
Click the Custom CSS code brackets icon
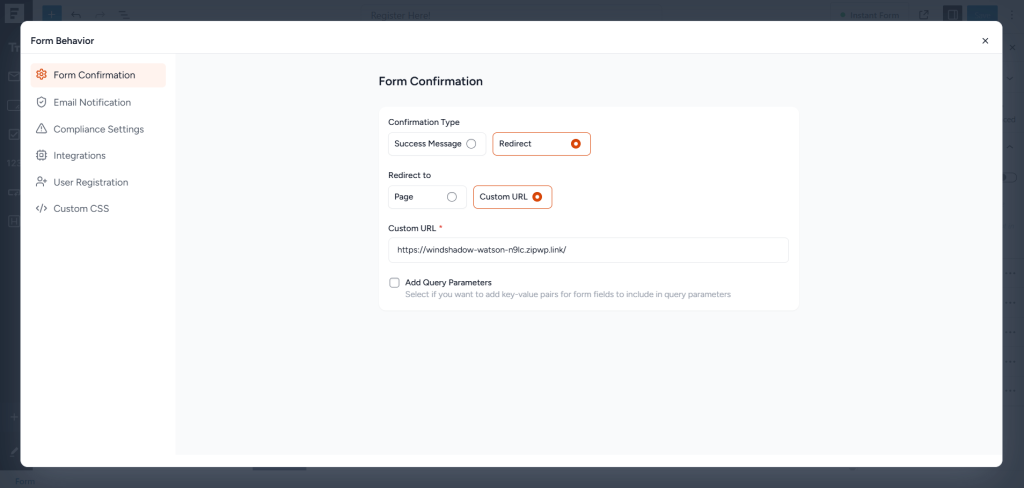(x=41, y=209)
